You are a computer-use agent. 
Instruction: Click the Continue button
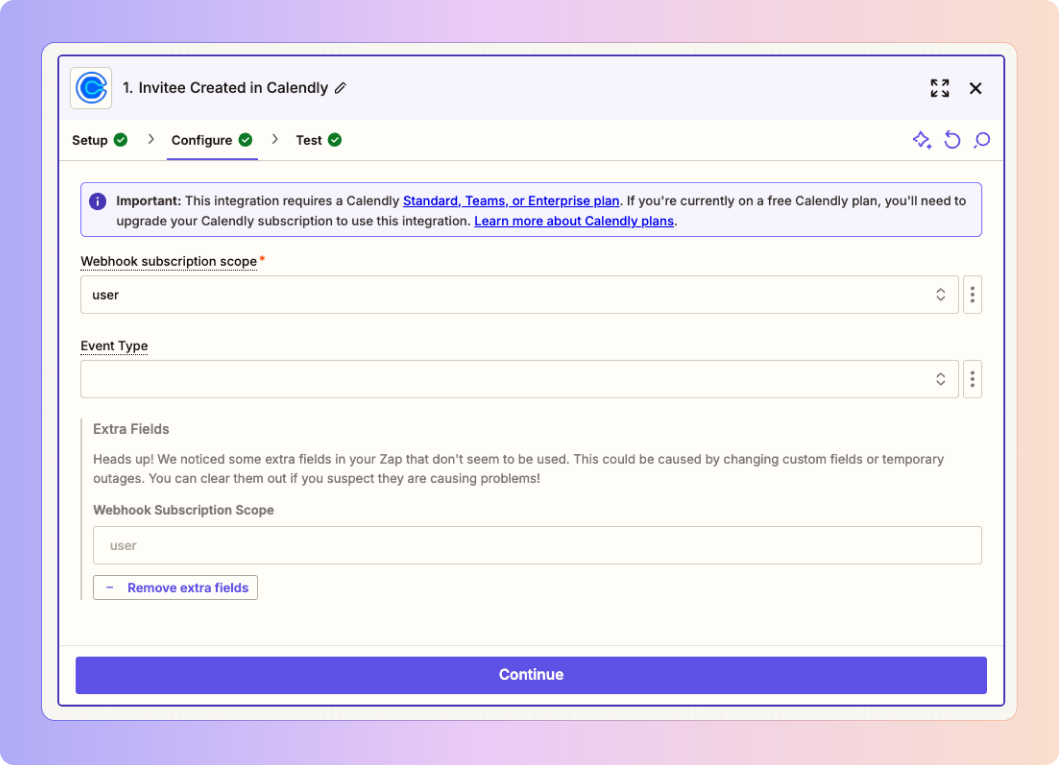[531, 675]
